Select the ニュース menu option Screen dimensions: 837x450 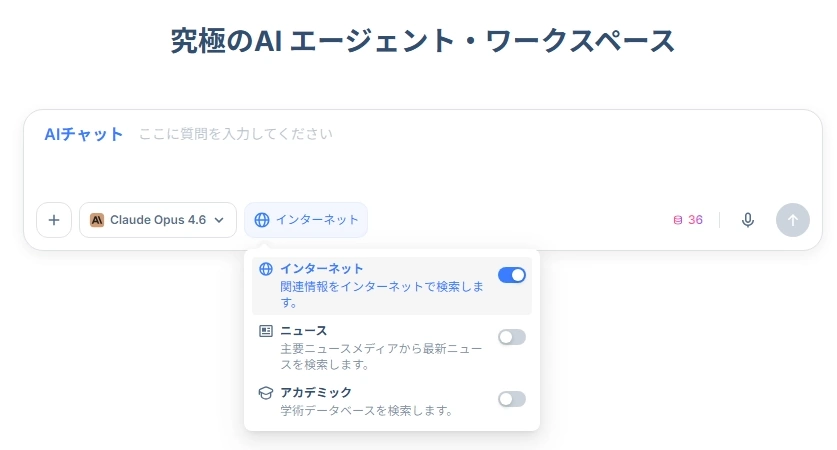(304, 331)
